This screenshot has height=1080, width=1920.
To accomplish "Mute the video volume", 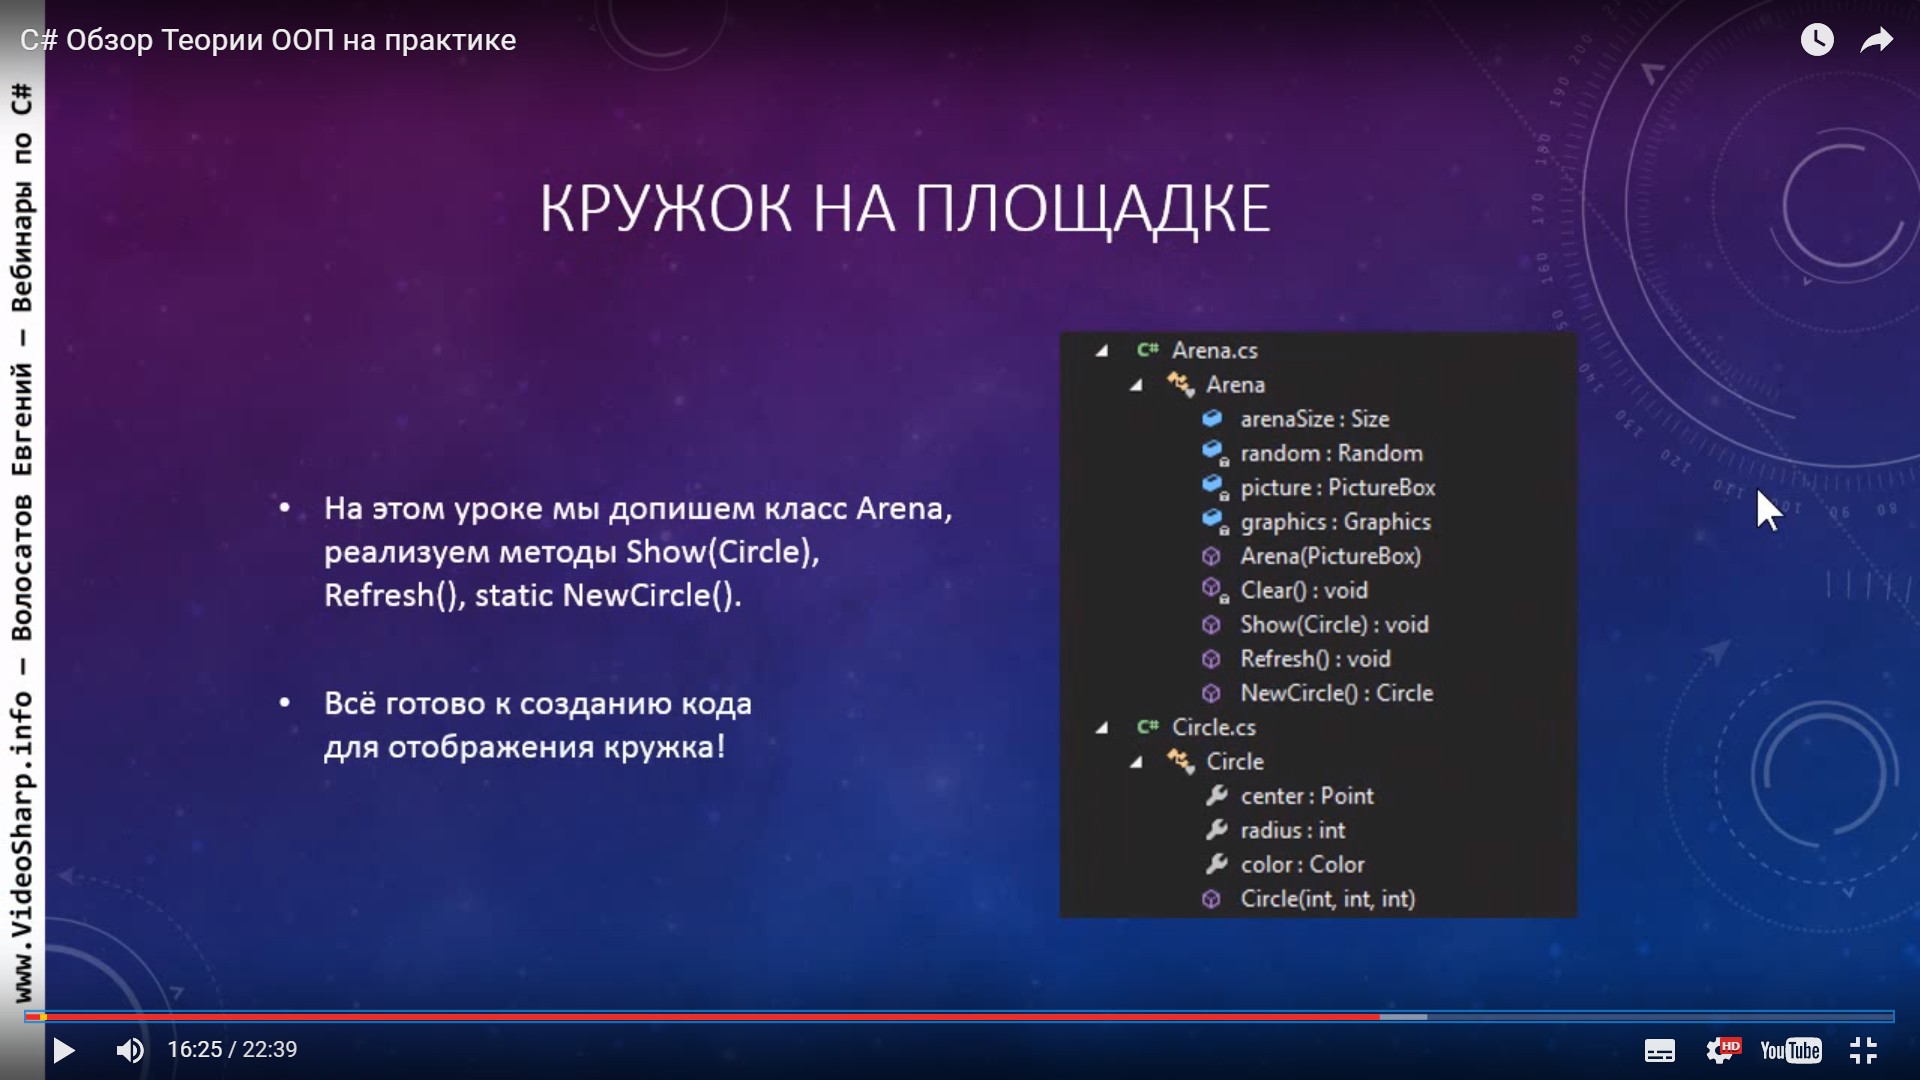I will point(130,1050).
